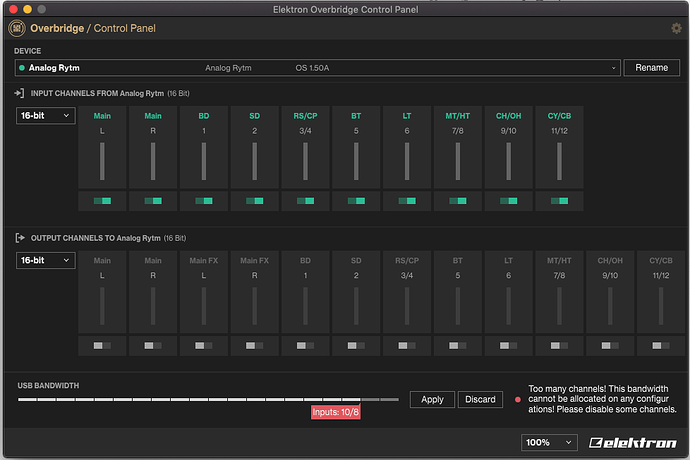Open the Analog Rytm device dropdown

click(x=317, y=68)
